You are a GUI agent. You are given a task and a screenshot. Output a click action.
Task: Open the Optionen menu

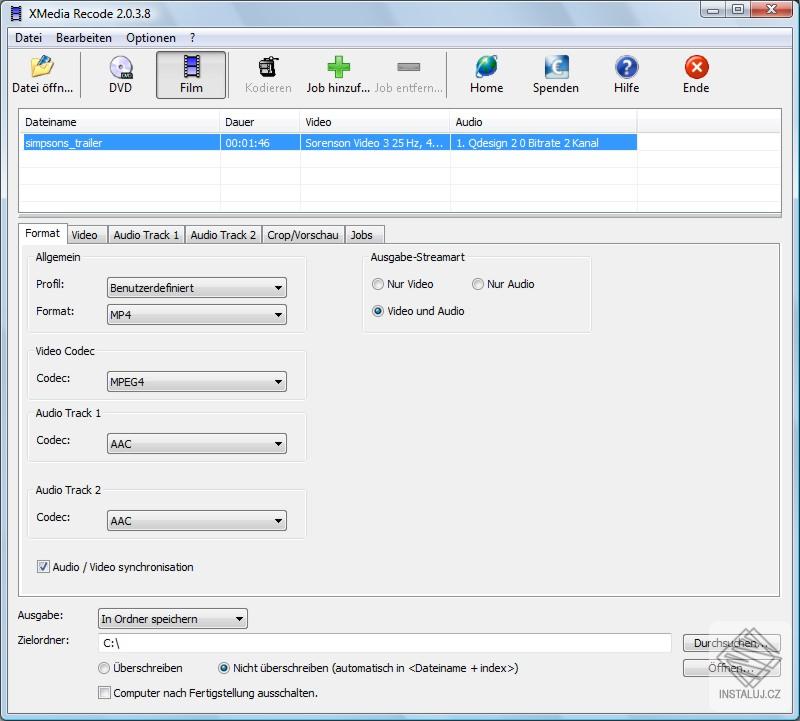(x=150, y=38)
